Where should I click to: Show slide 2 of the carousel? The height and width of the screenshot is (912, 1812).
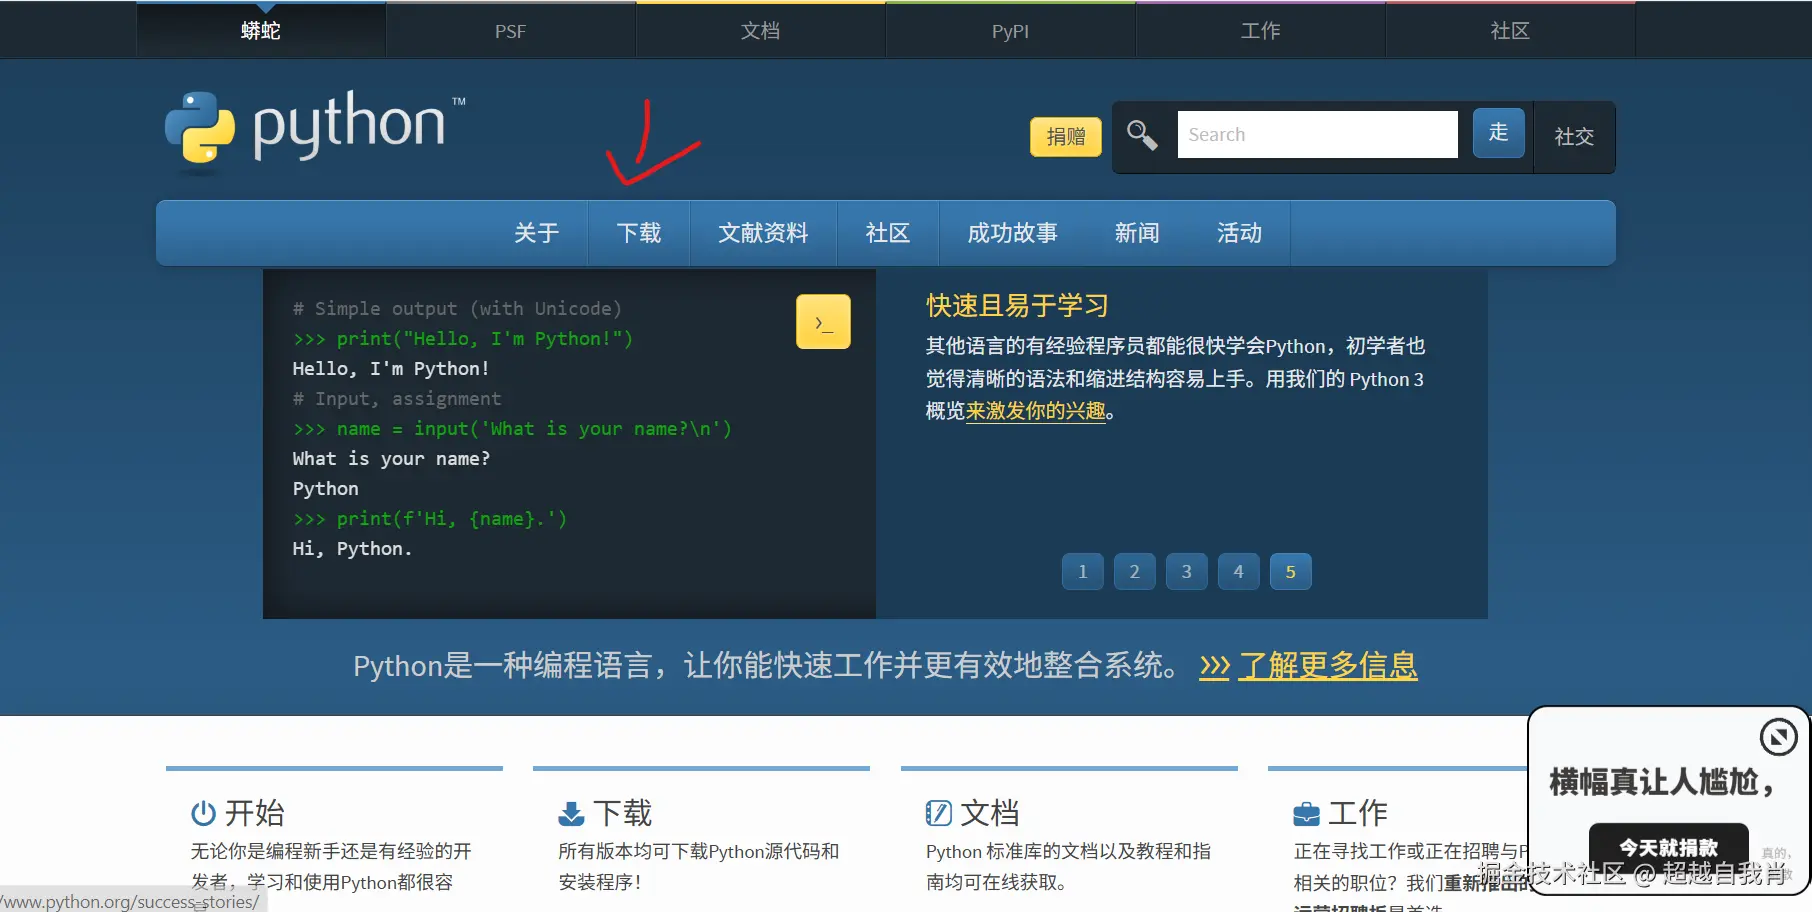click(1135, 572)
